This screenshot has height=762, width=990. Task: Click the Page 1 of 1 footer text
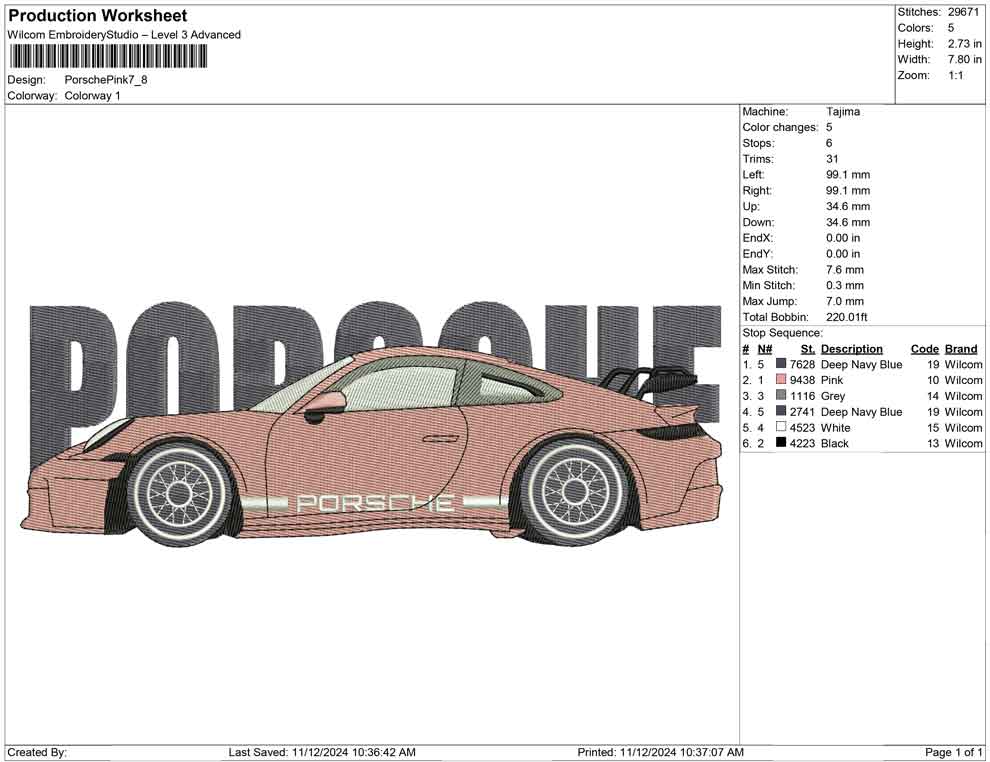952,752
